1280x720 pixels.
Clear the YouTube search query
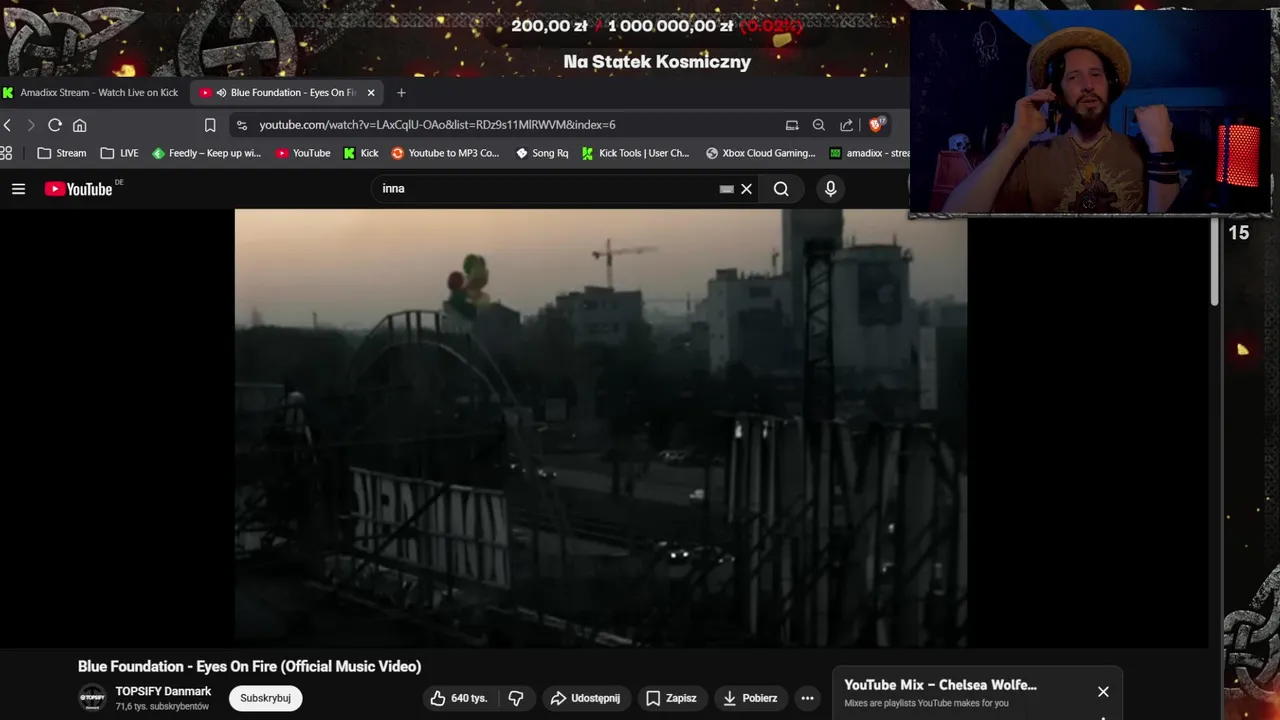(746, 189)
